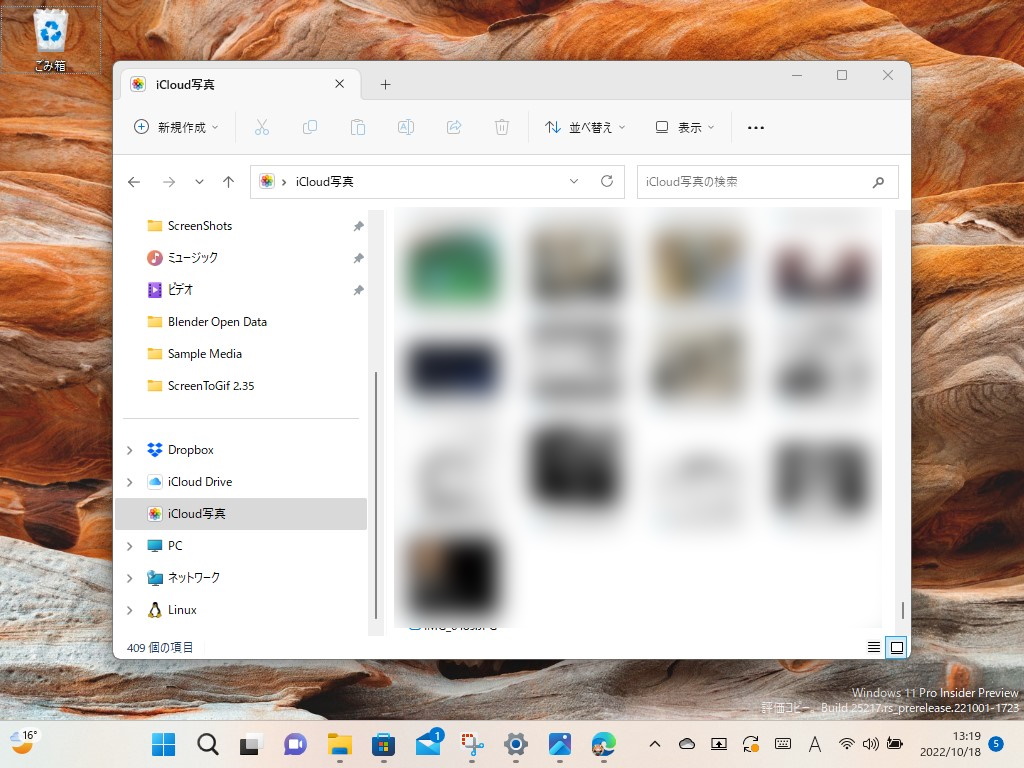
Task: Click inside the iCloud写真の検索 search field
Action: [760, 181]
